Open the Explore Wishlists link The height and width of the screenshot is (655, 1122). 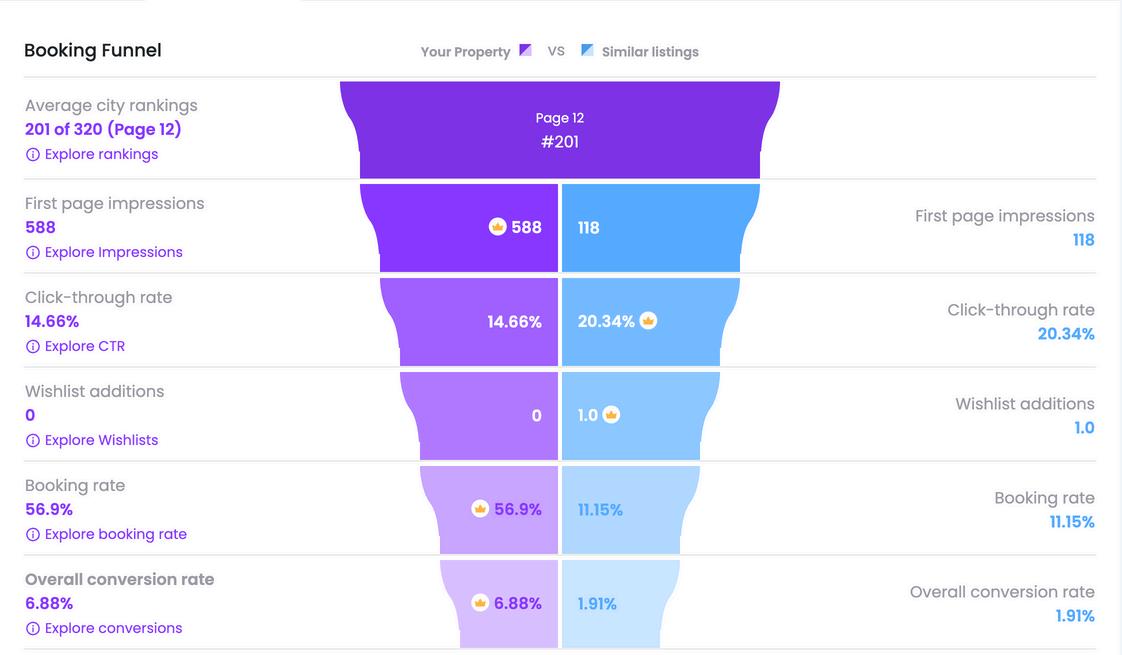point(101,440)
